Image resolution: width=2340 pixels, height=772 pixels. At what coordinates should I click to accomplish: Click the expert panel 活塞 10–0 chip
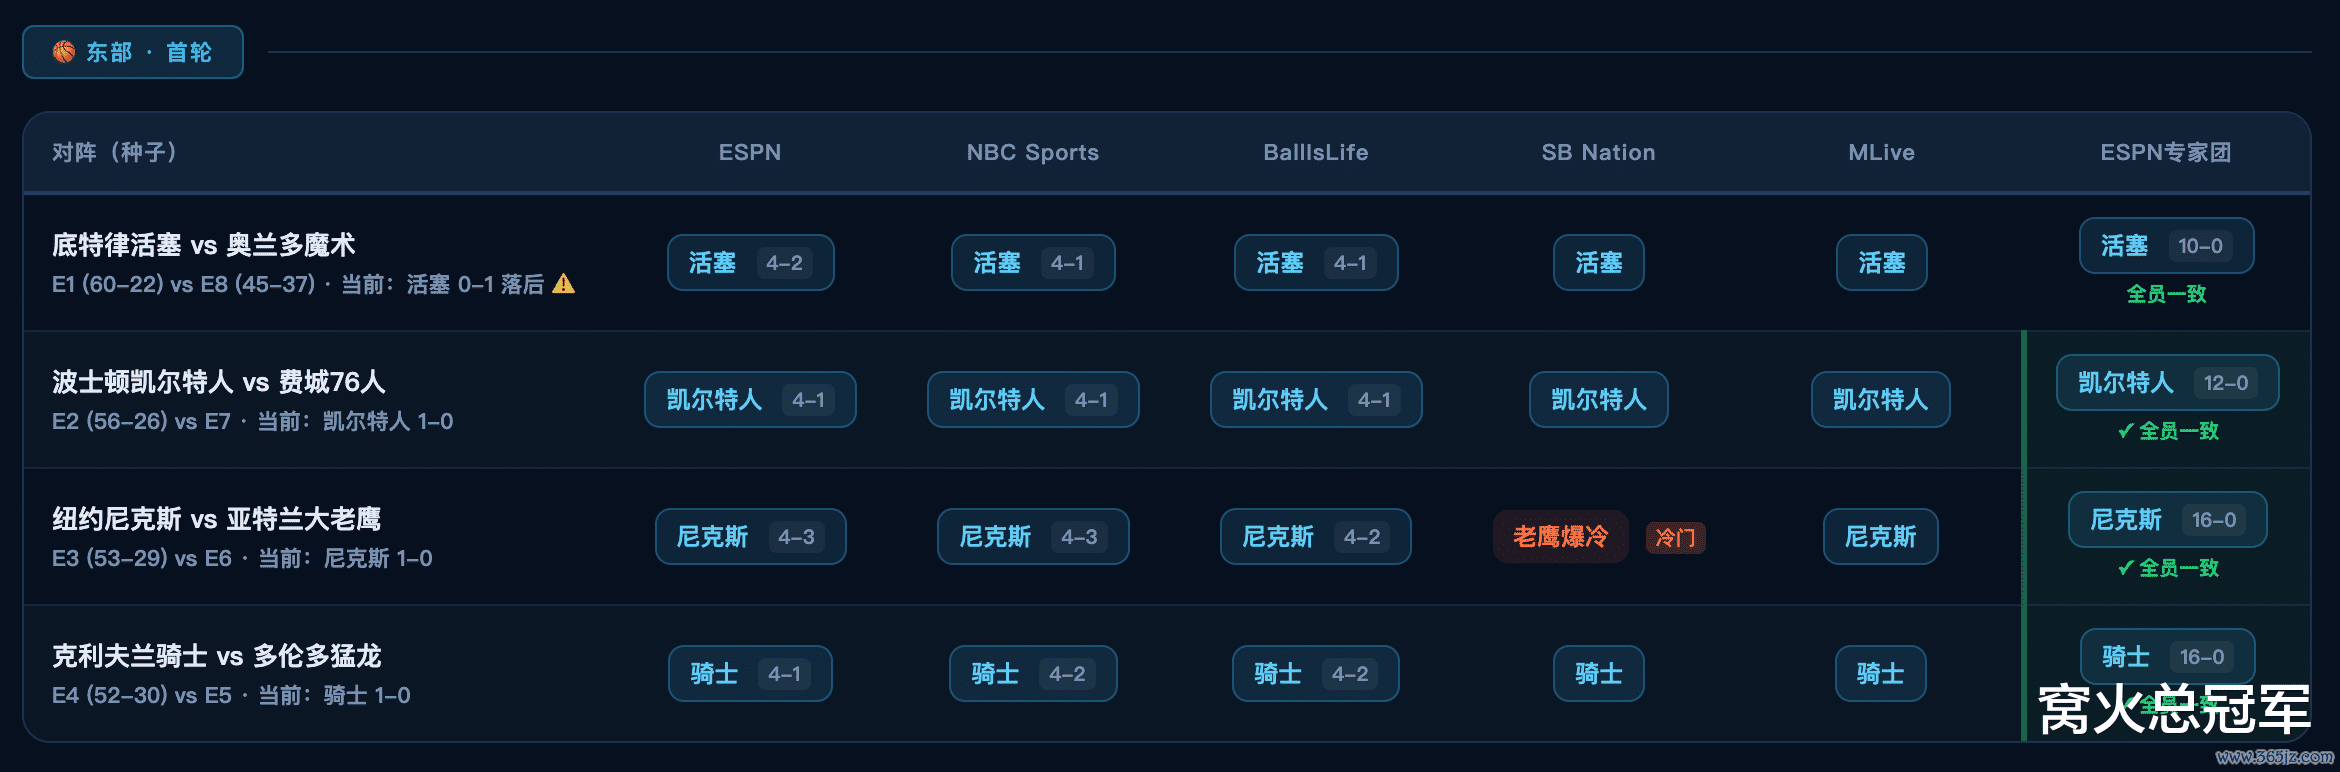coord(2166,246)
